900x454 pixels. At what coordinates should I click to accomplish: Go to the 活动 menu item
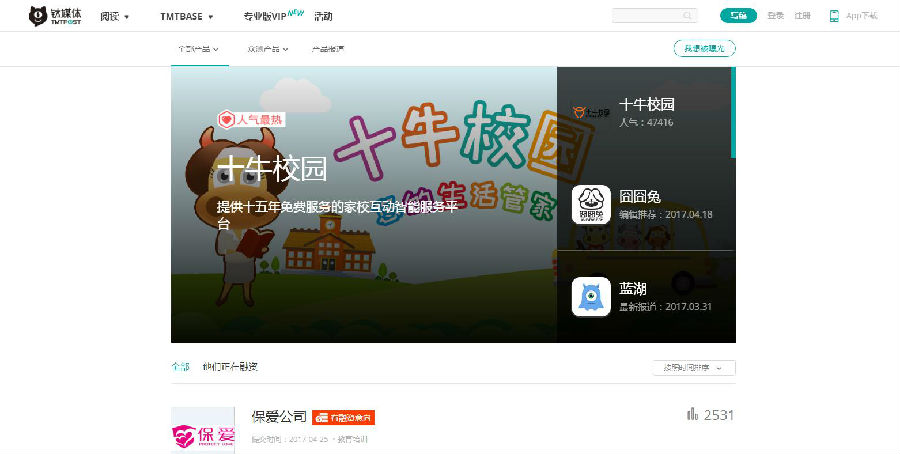coord(323,17)
